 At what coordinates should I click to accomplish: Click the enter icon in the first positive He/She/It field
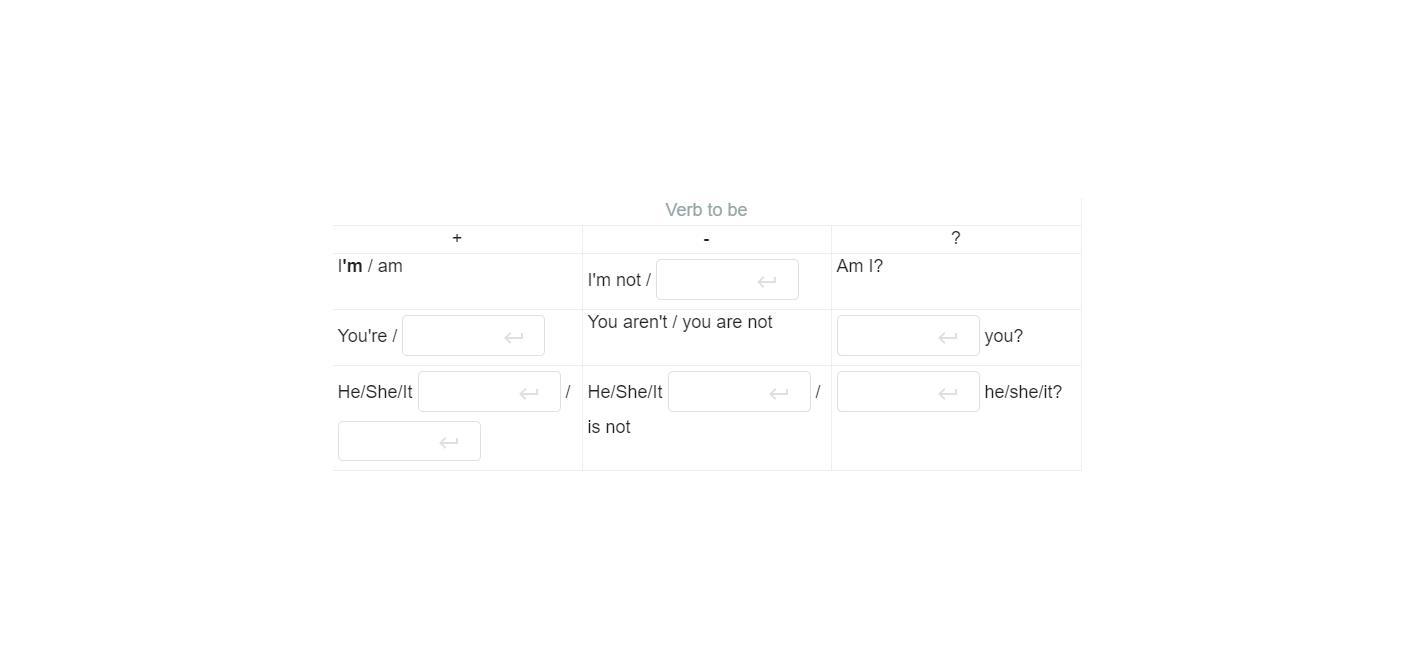[528, 393]
